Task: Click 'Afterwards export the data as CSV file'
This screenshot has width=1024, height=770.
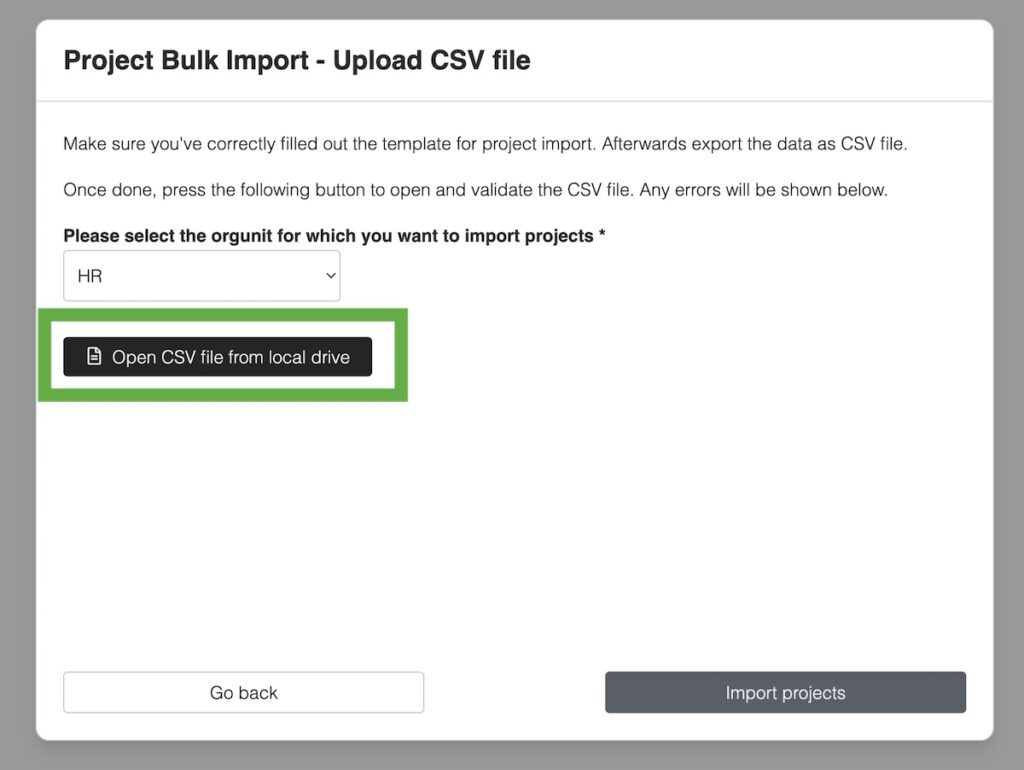Action: (754, 143)
